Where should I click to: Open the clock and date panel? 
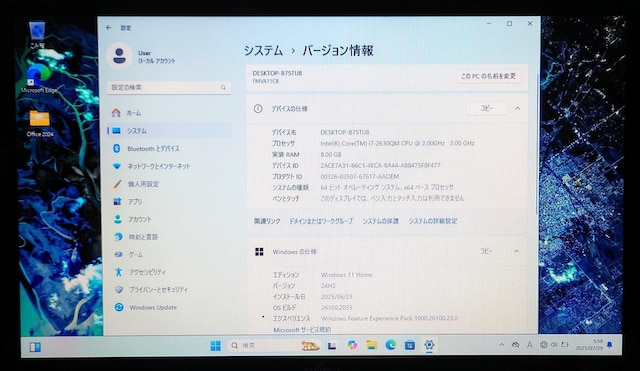tap(589, 345)
